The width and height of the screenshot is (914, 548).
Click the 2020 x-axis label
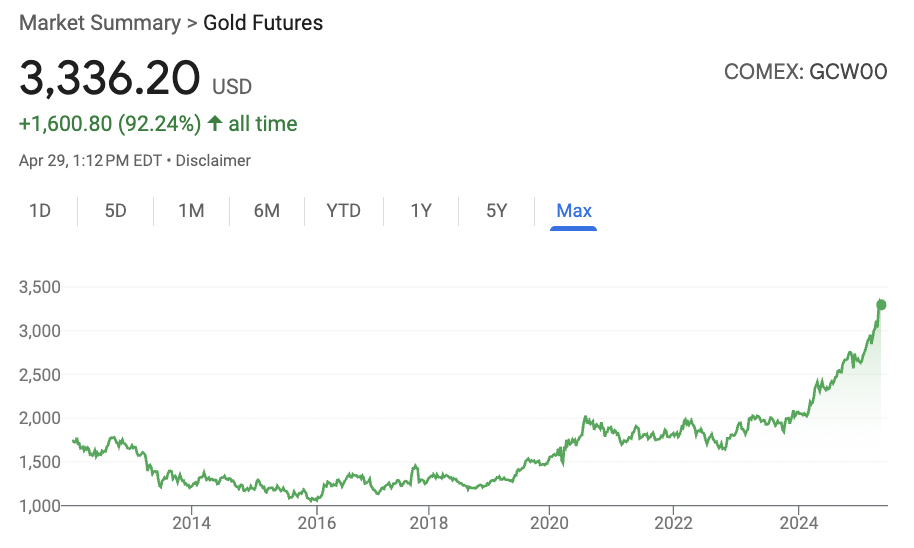[549, 523]
